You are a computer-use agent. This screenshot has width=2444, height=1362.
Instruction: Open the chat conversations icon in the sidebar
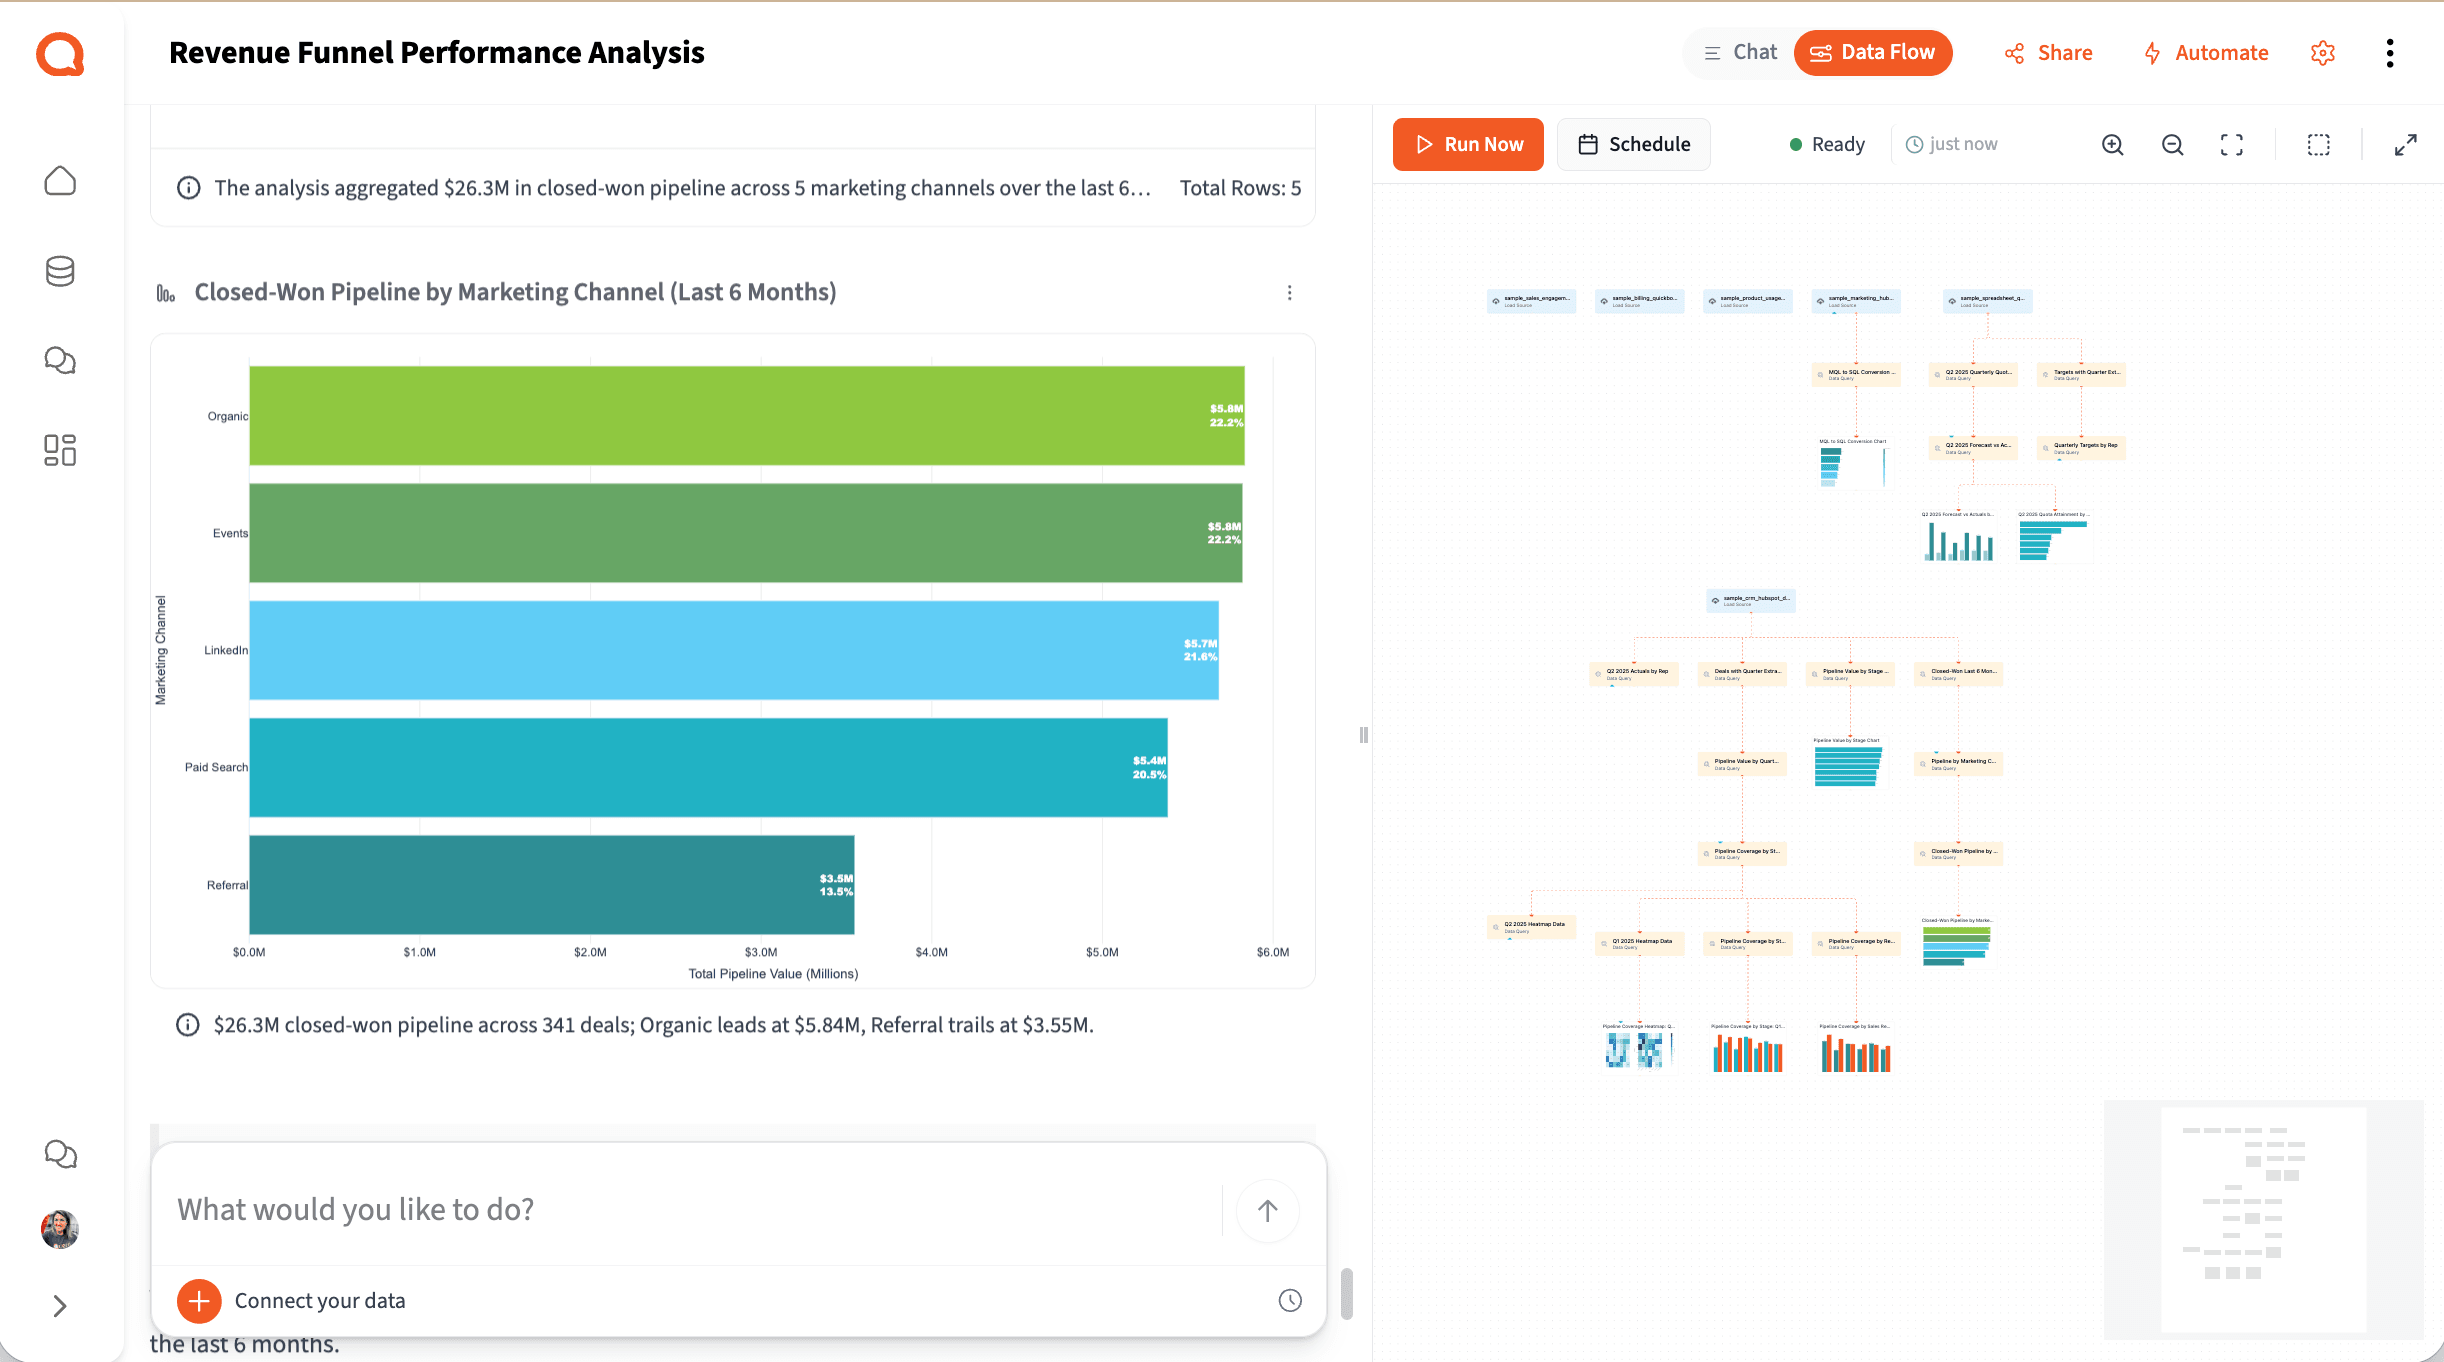point(60,360)
